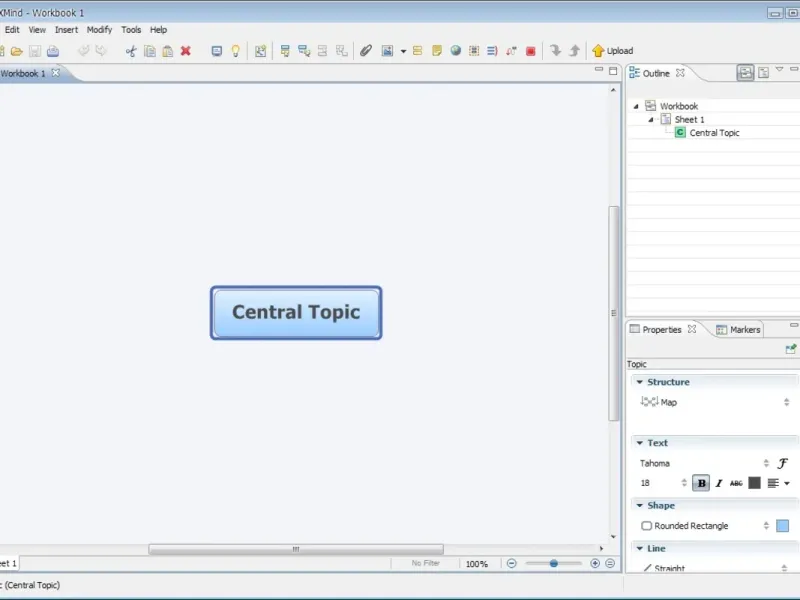This screenshot has height=600, width=800.
Task: Toggle bold text formatting
Action: [702, 483]
